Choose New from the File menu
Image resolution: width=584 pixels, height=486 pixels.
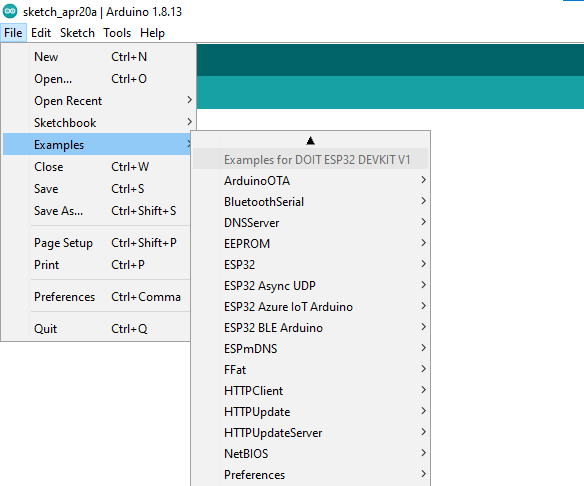(x=99, y=57)
